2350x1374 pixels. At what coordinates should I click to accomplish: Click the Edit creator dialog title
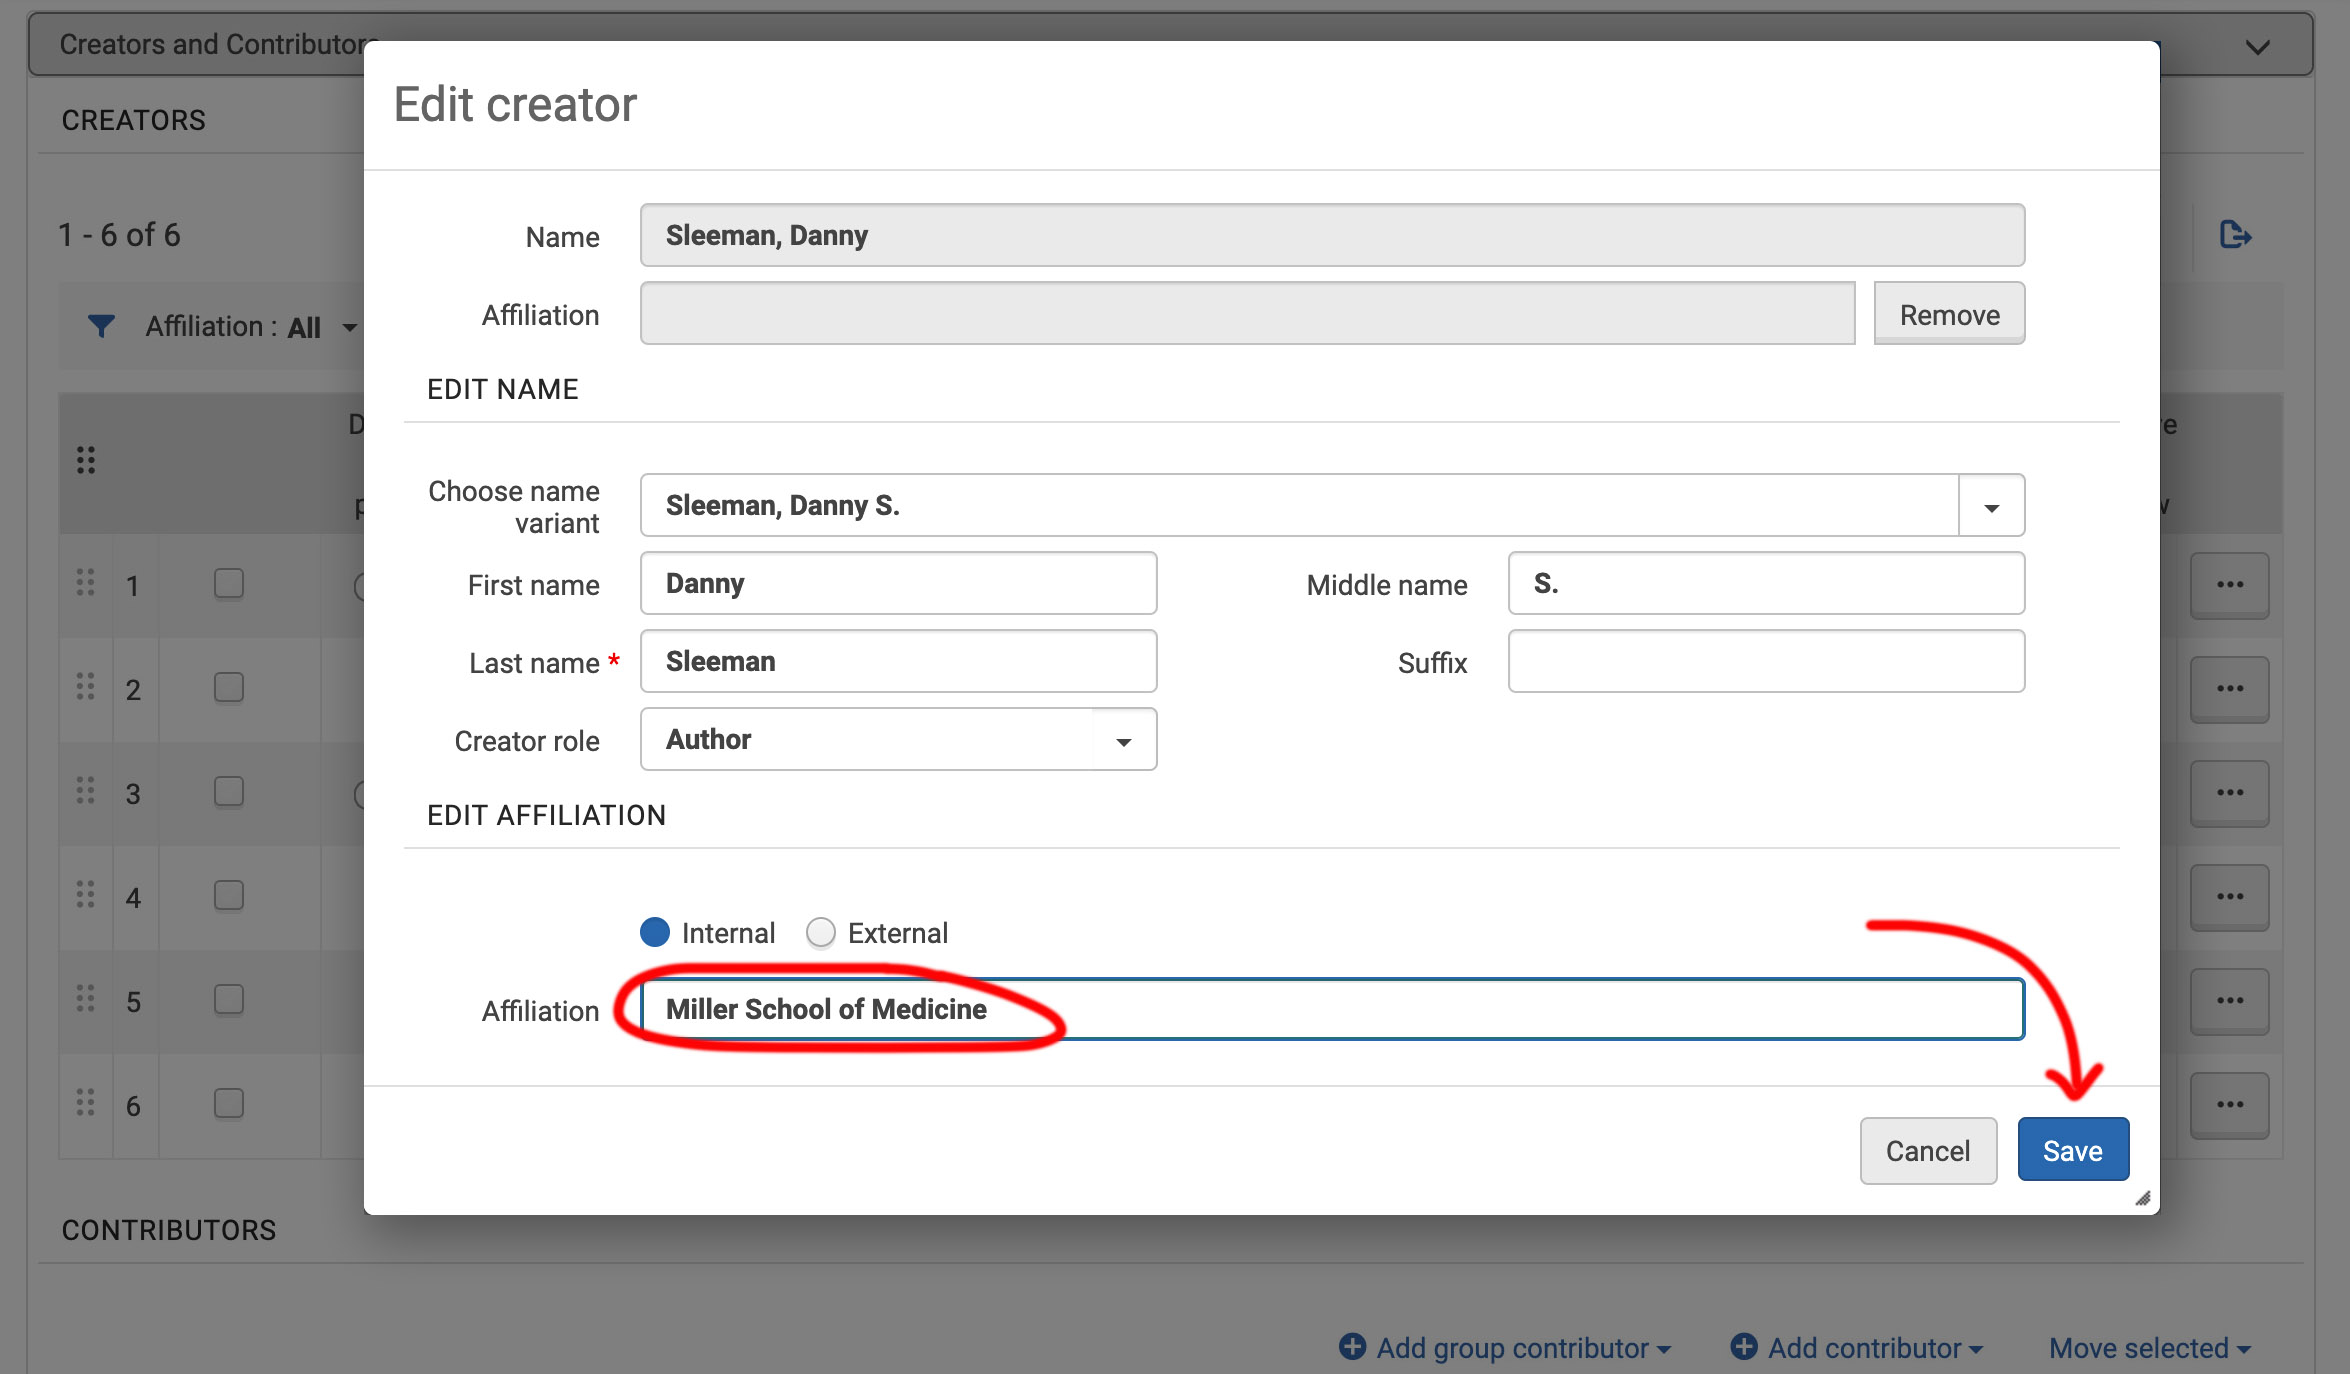click(x=515, y=104)
